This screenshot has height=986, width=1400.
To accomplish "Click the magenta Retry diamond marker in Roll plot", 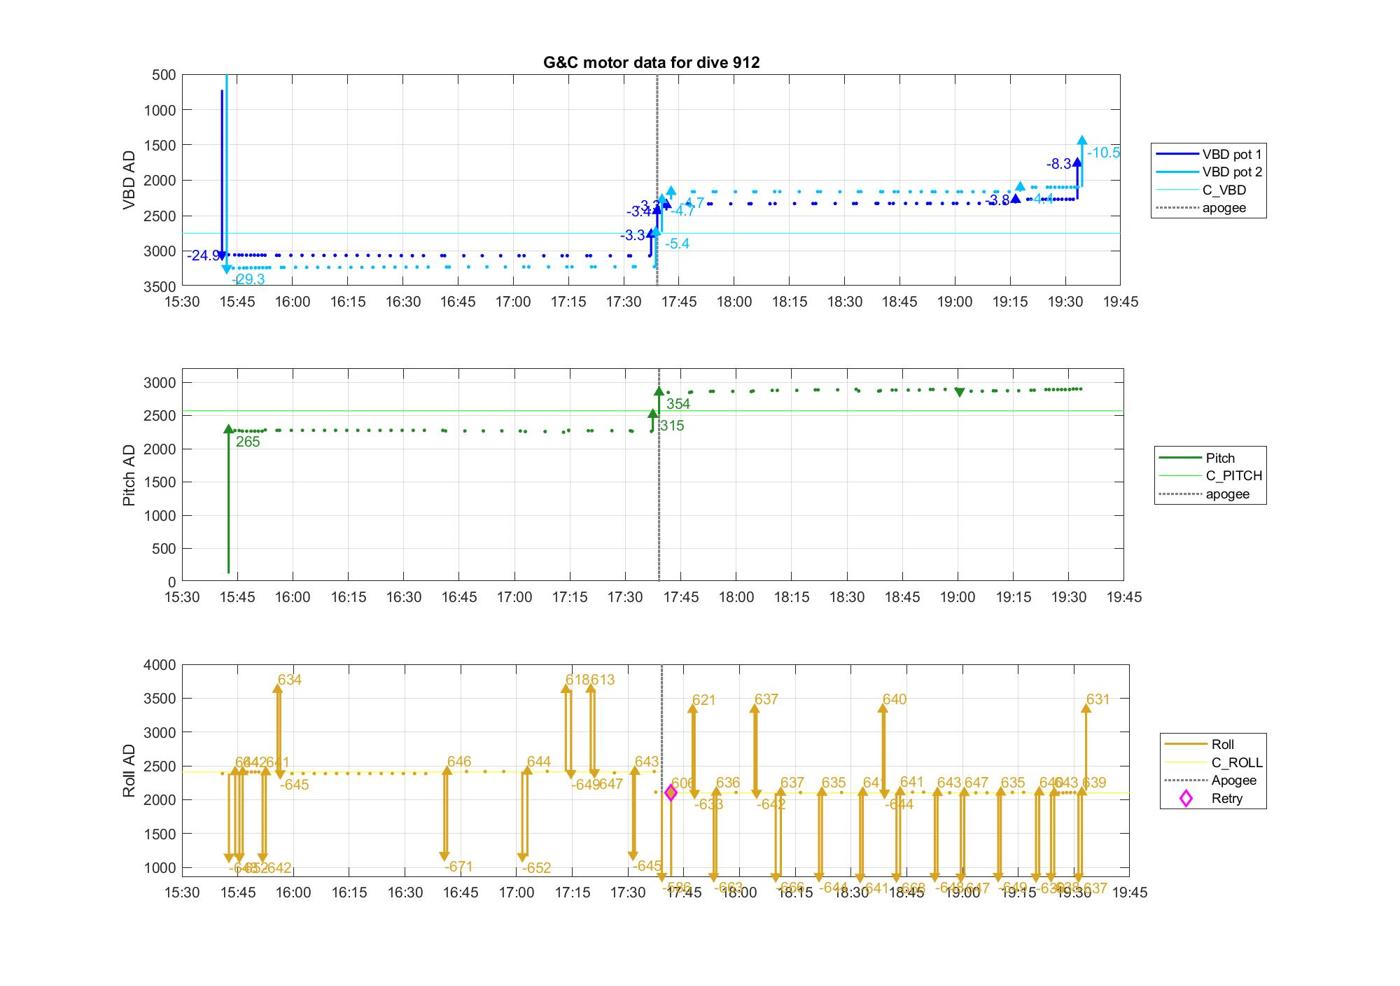I will pos(671,792).
